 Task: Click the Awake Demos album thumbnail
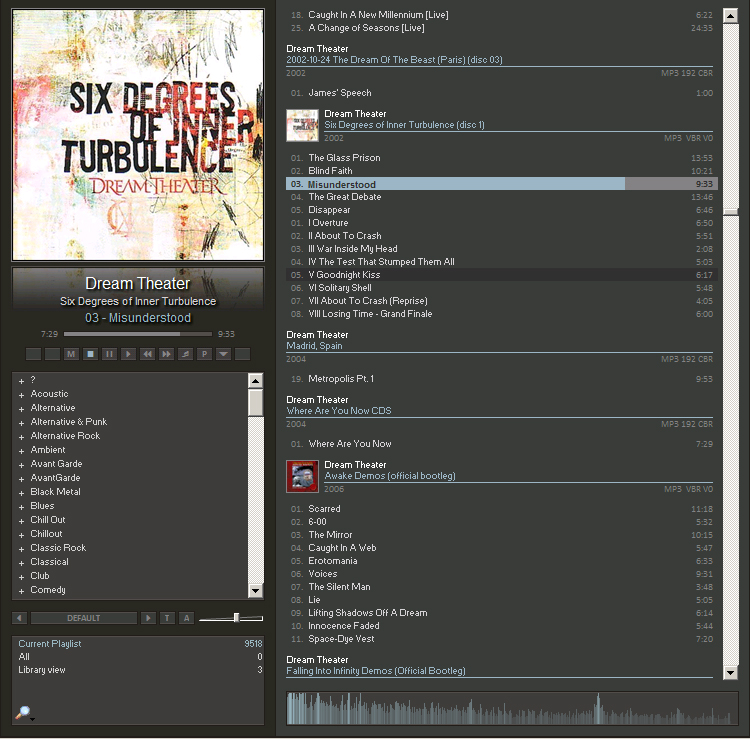pos(302,476)
